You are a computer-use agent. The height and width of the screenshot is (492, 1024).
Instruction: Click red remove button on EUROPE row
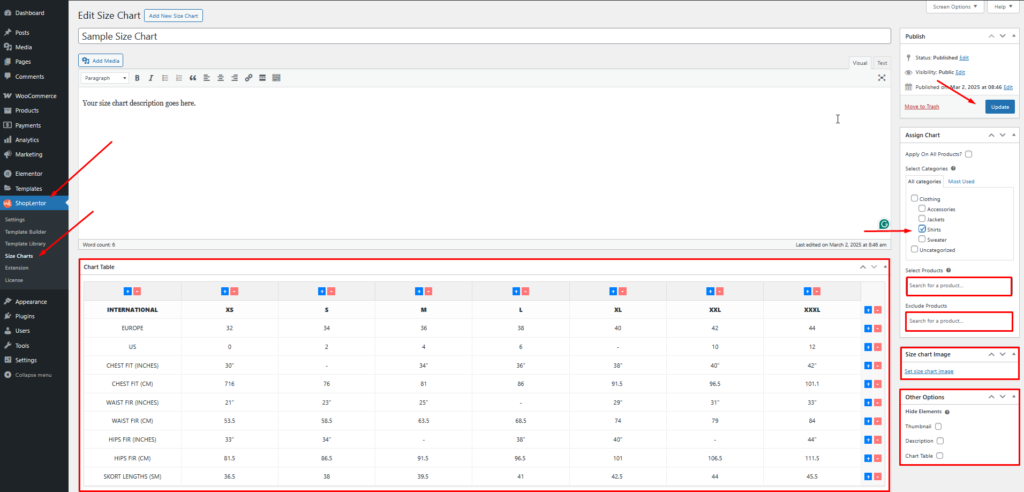coord(877,328)
